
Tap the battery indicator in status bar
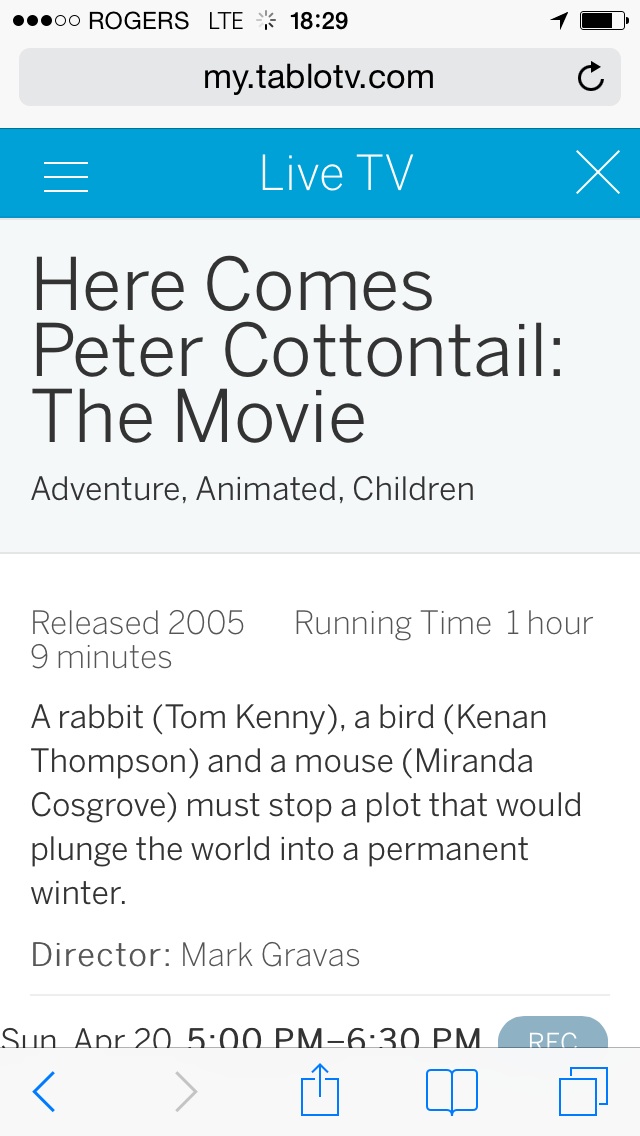coord(602,20)
